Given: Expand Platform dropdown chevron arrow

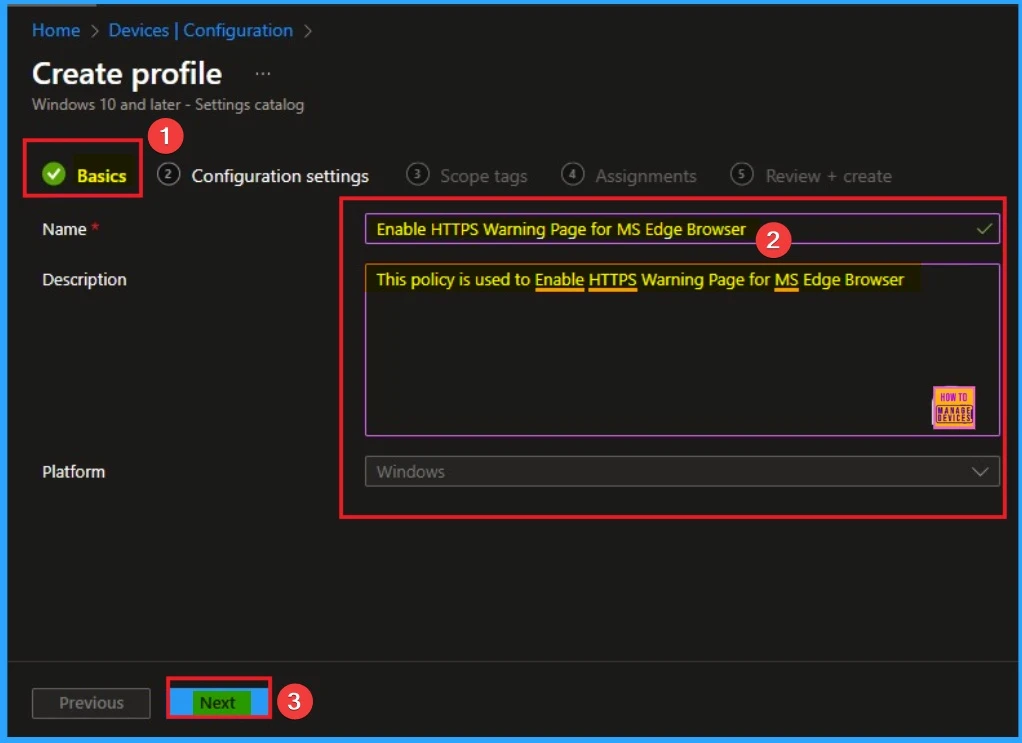Looking at the screenshot, I should [980, 471].
